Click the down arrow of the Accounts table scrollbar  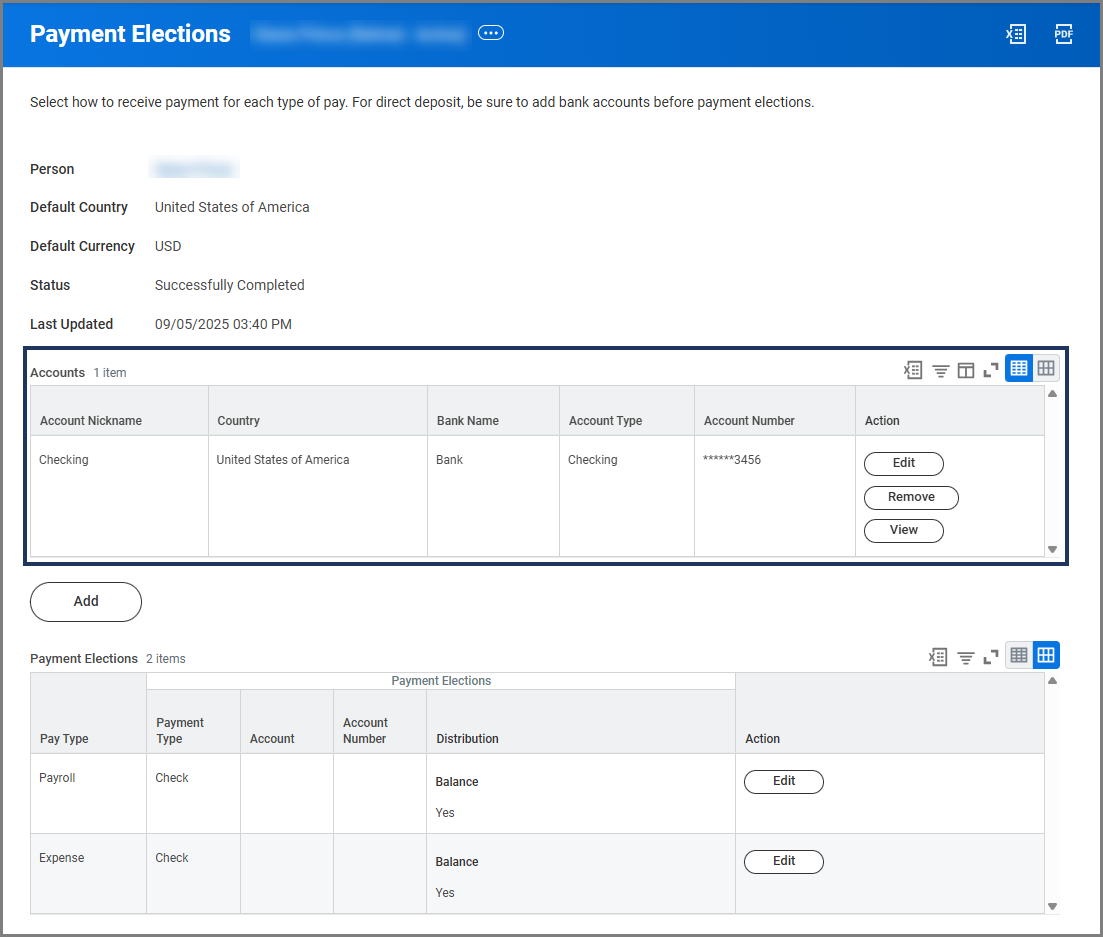1052,549
